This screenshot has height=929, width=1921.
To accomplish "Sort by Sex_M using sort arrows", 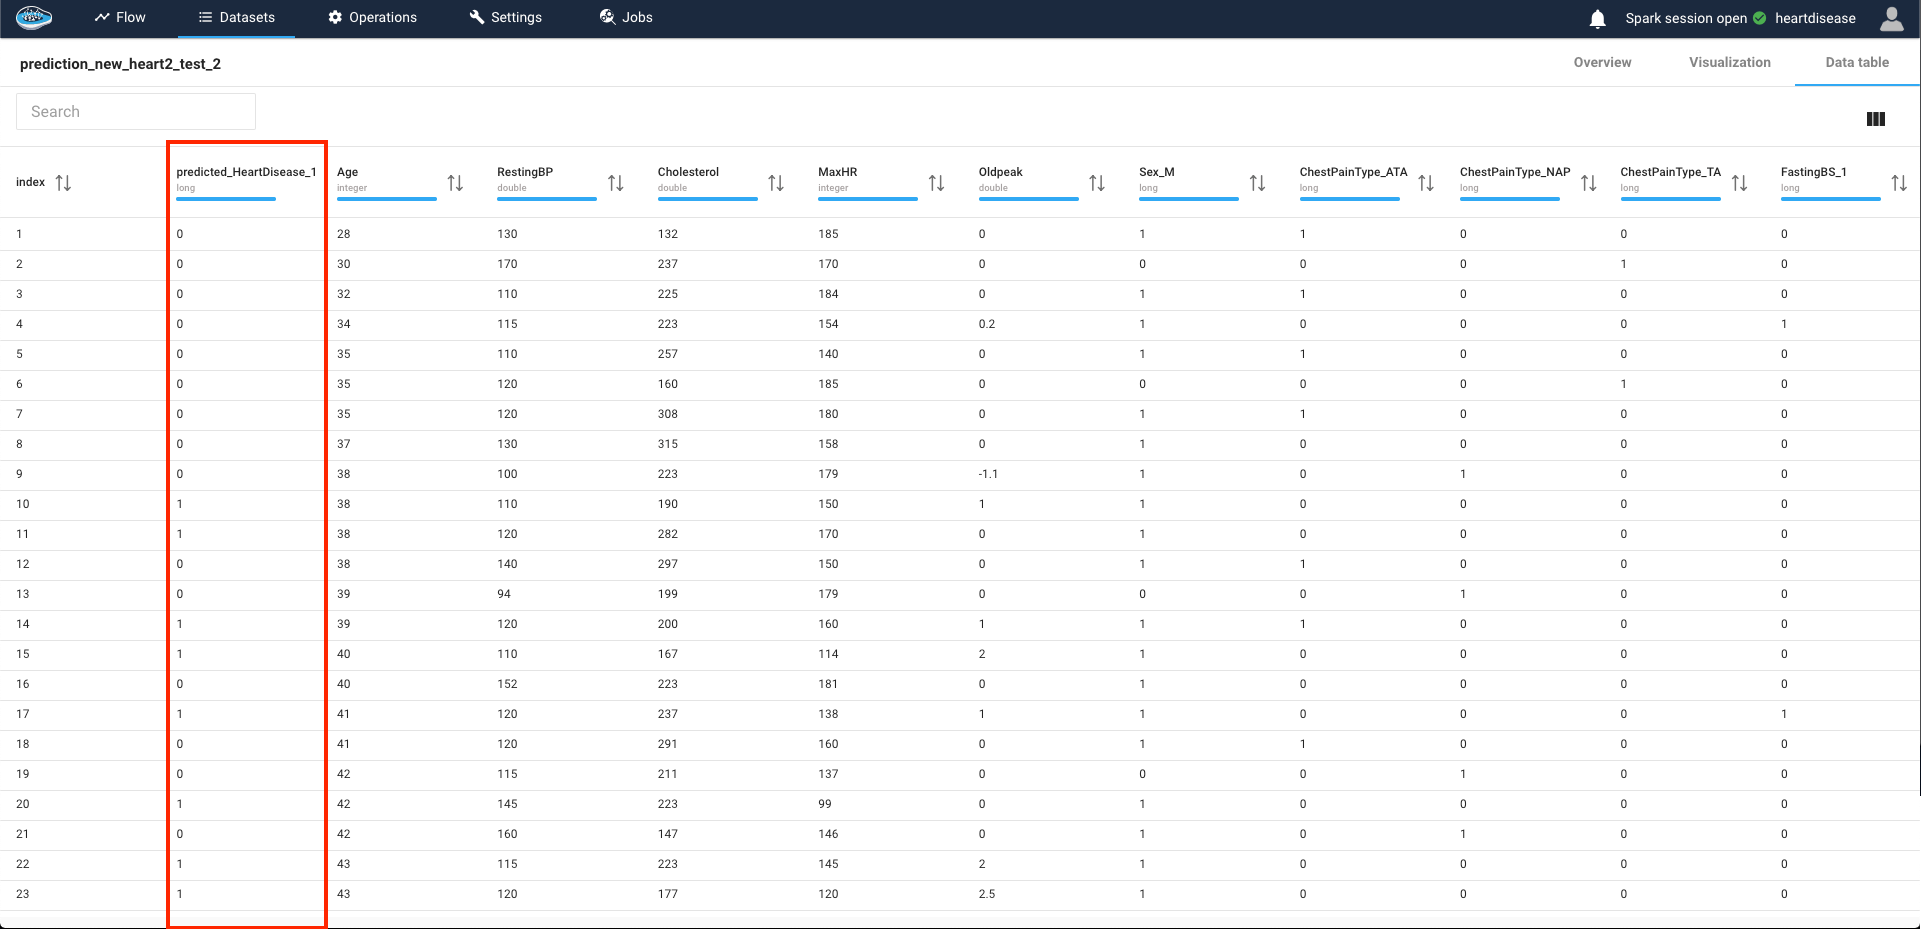I will [1257, 183].
